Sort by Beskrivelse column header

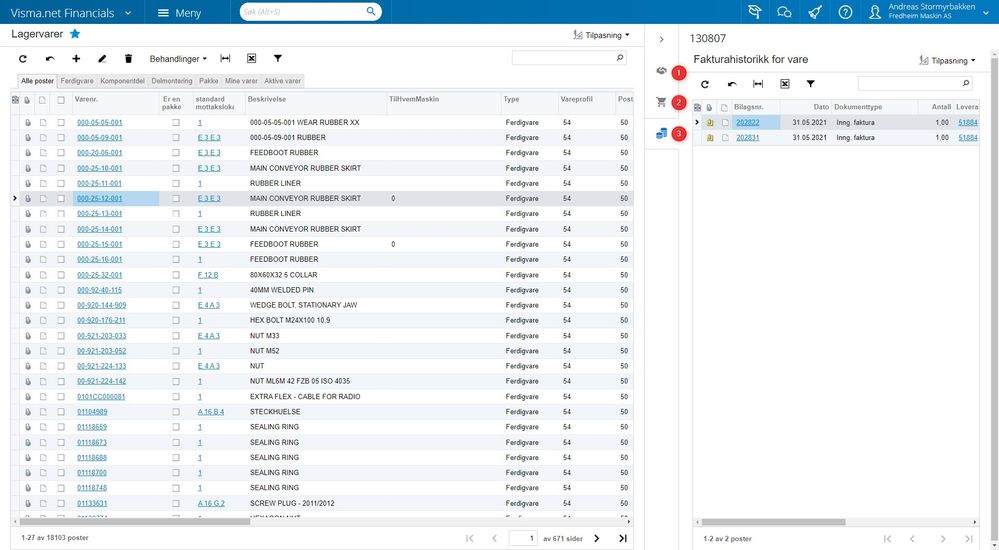tap(267, 99)
